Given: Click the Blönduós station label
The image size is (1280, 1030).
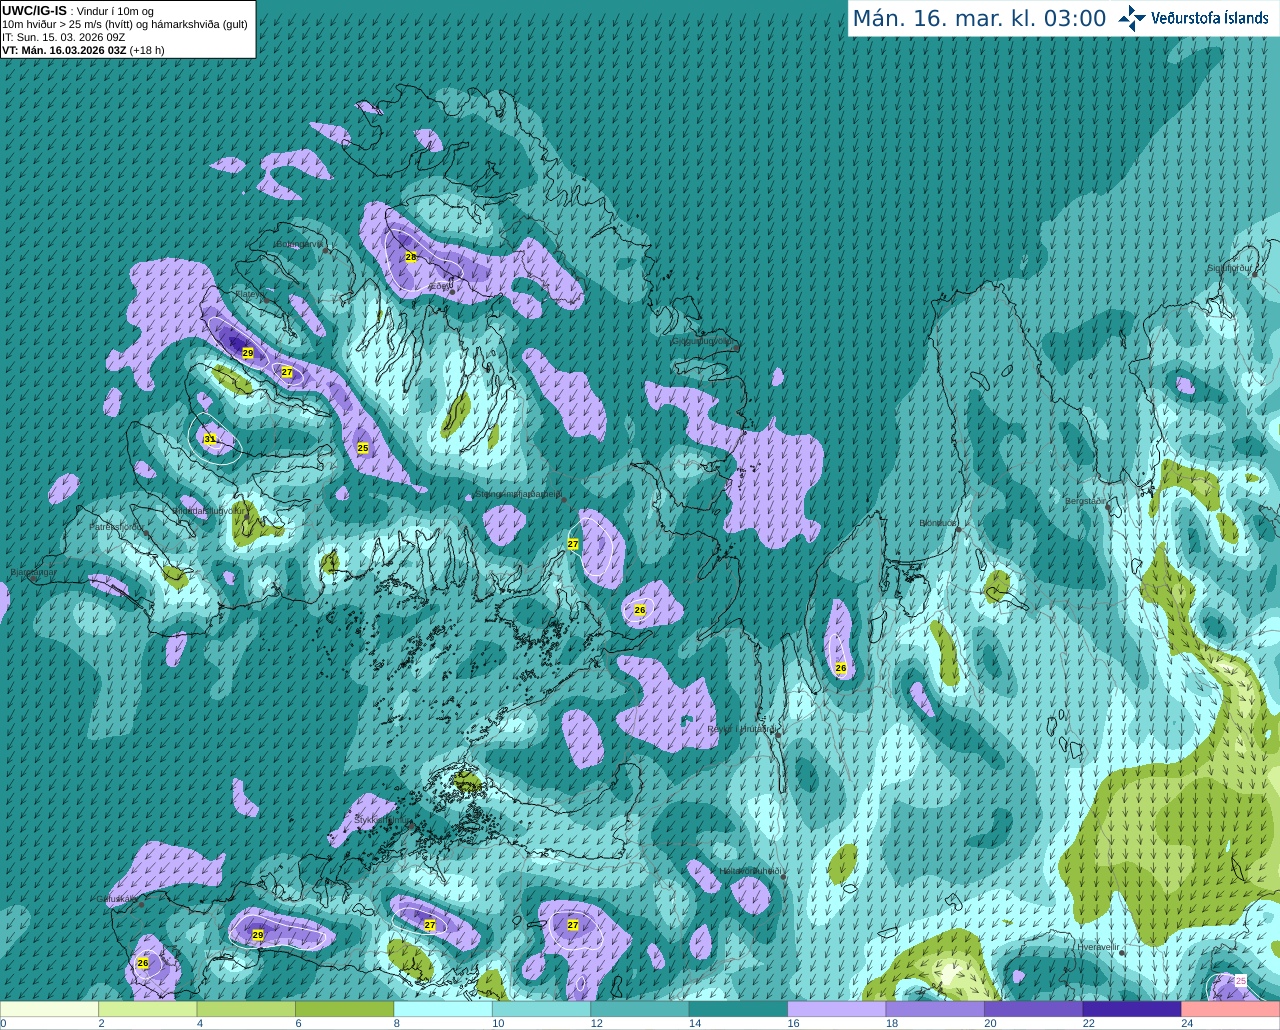Looking at the screenshot, I should 938,523.
